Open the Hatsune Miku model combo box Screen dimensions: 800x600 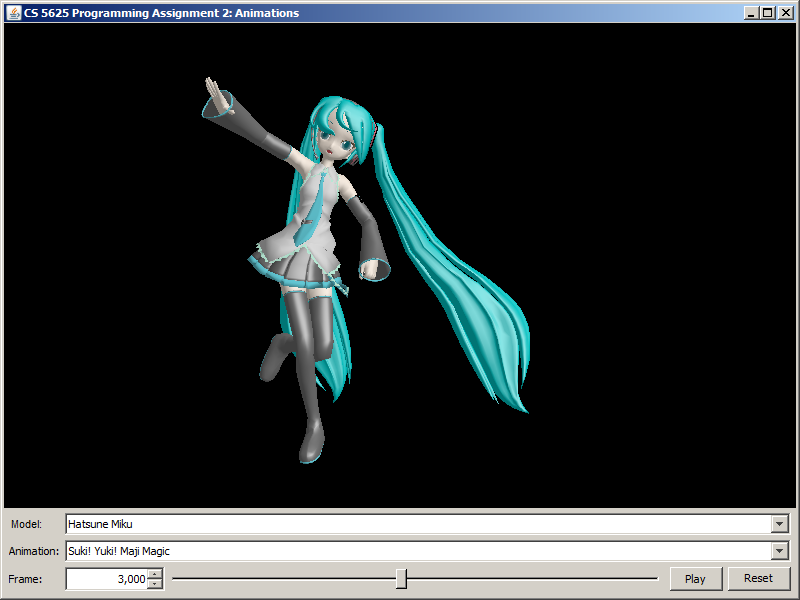[418, 524]
